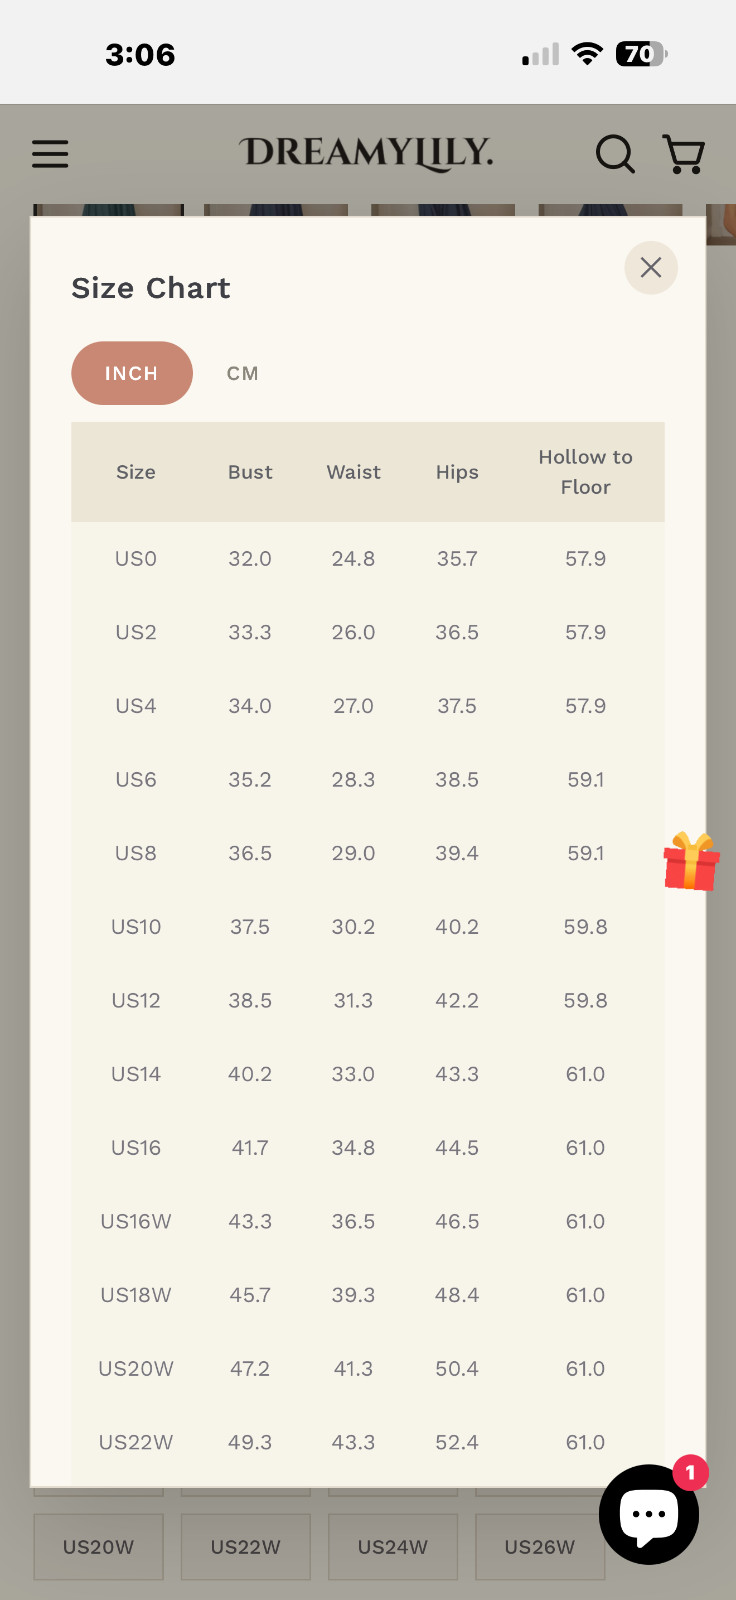Close the Size Chart popup
This screenshot has width=736, height=1600.
tap(651, 268)
